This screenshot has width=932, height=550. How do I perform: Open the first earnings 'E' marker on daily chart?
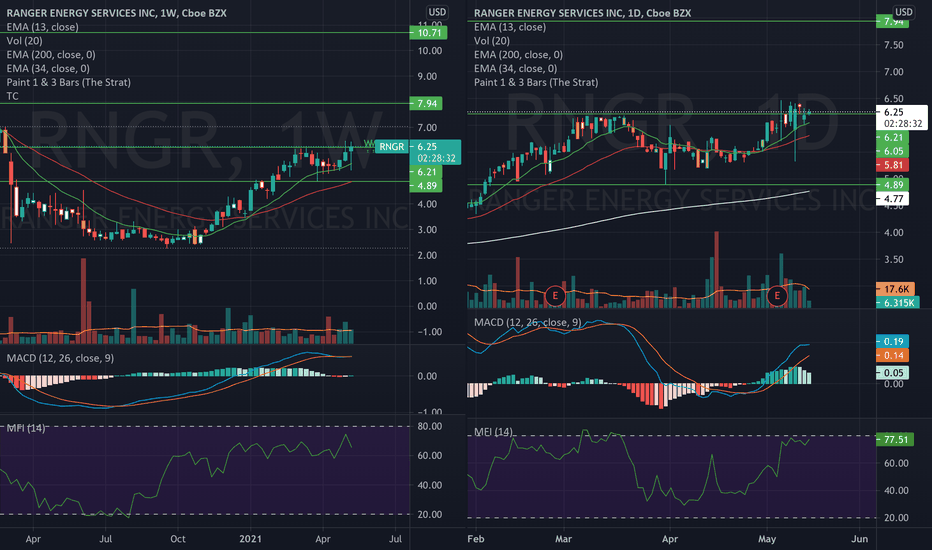(555, 296)
